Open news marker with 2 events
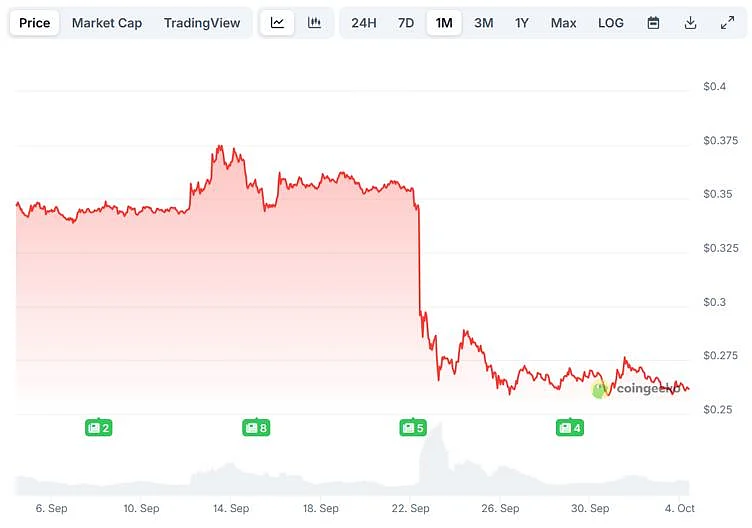This screenshot has height=528, width=752. 98,428
